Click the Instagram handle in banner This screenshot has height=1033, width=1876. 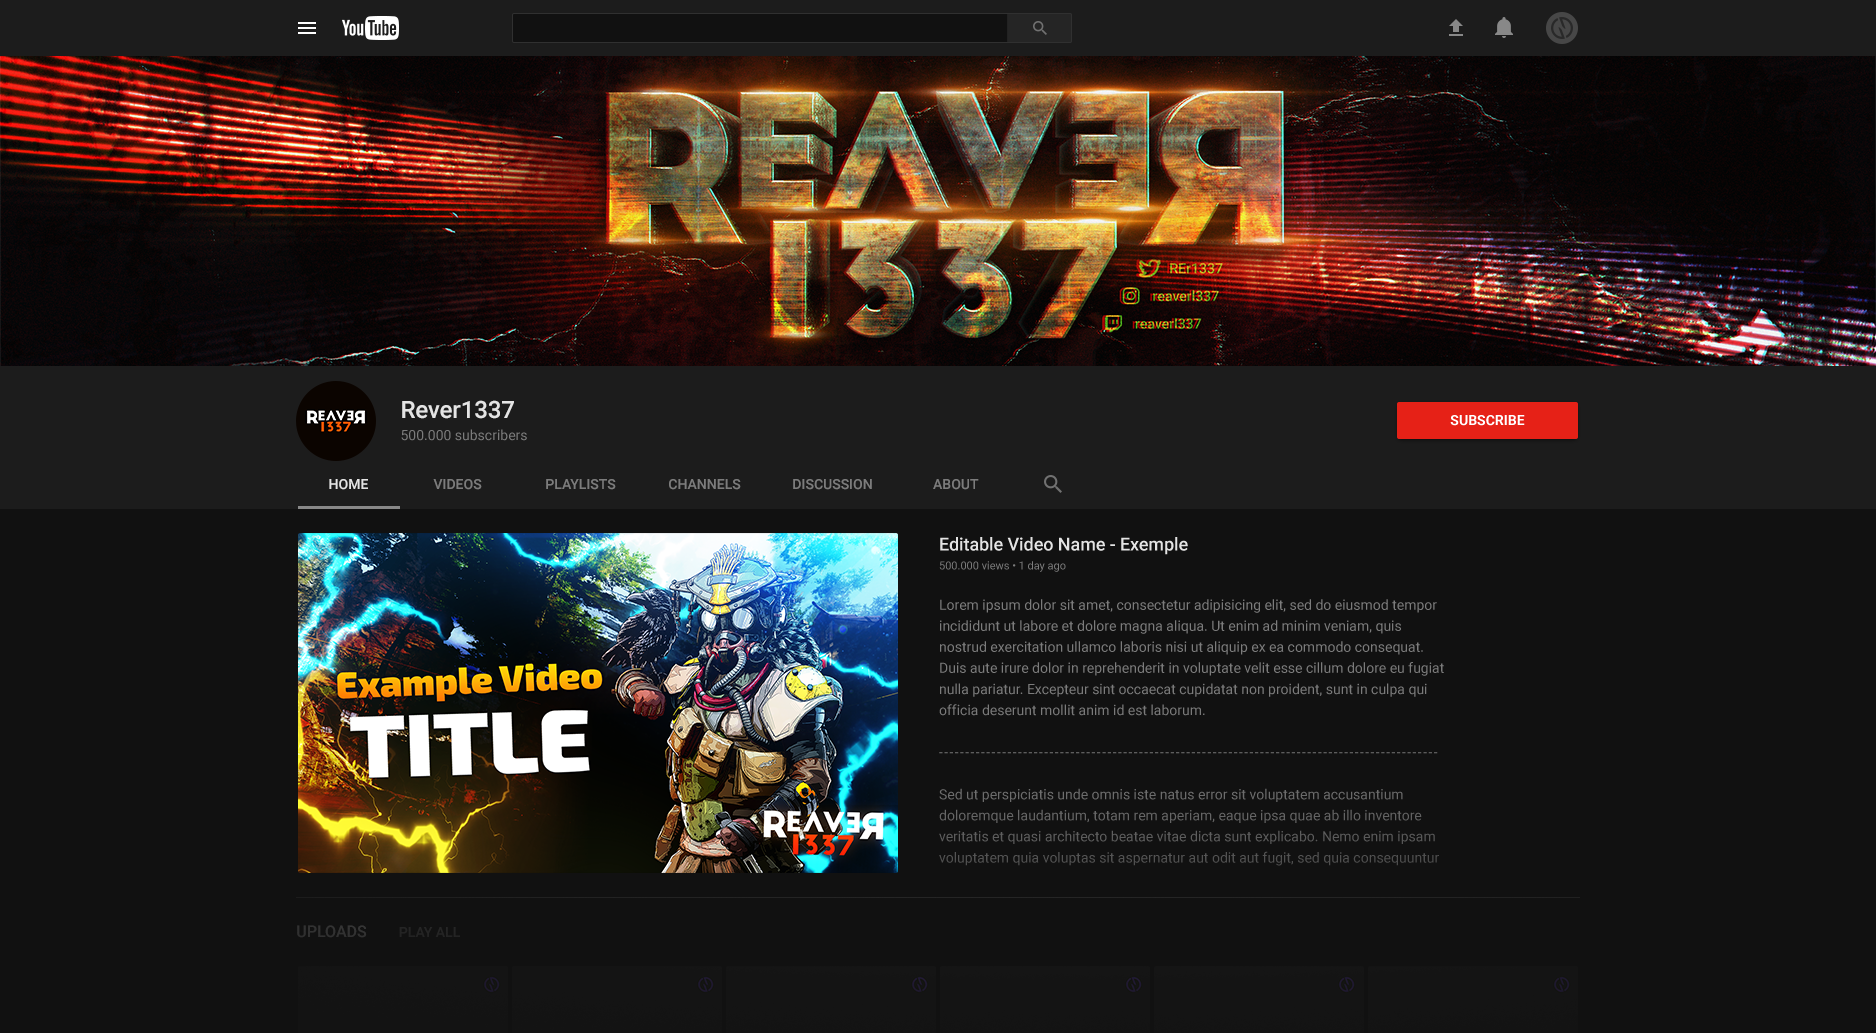1171,296
